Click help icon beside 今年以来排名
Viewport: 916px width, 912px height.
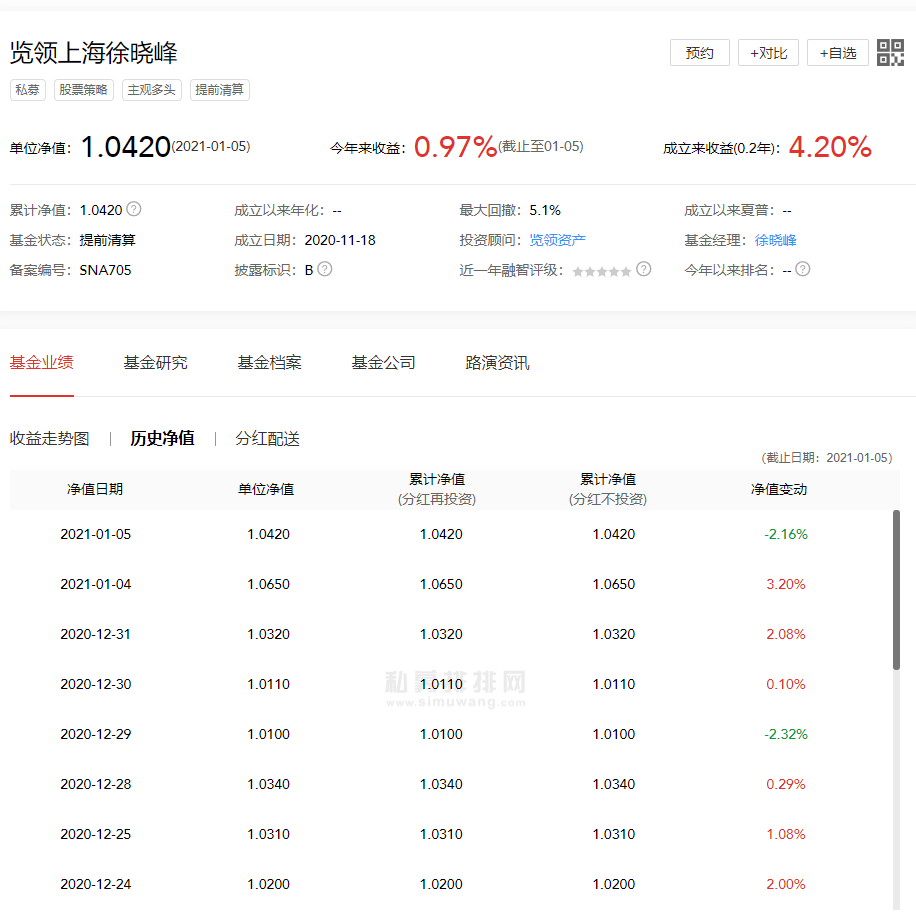pyautogui.click(x=803, y=269)
